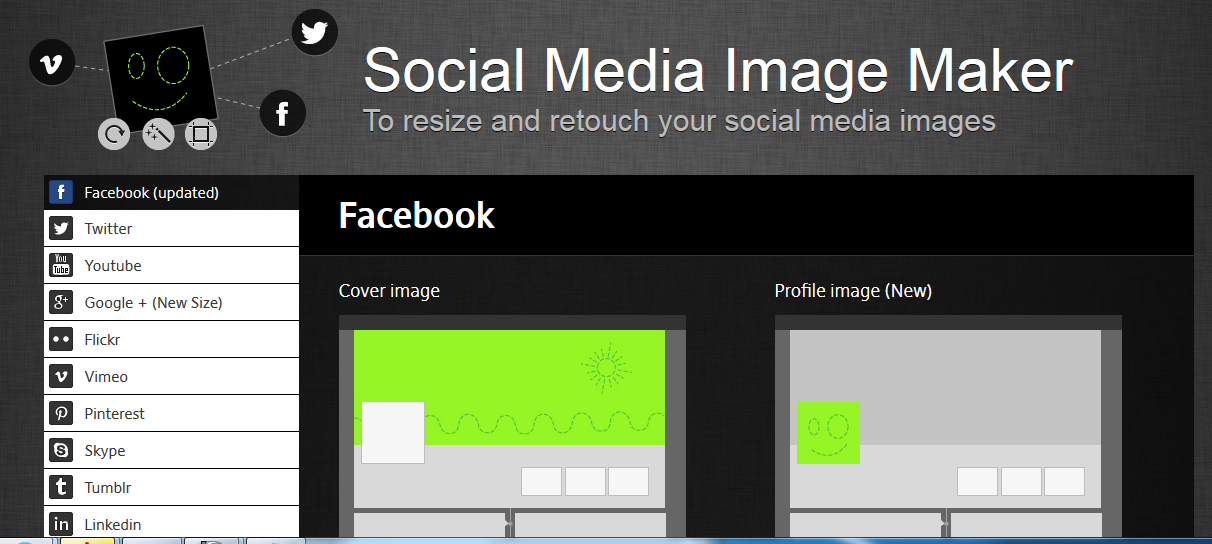Click the Twitter bird circle icon in header
Screen dimensions: 1212x544
click(x=314, y=33)
